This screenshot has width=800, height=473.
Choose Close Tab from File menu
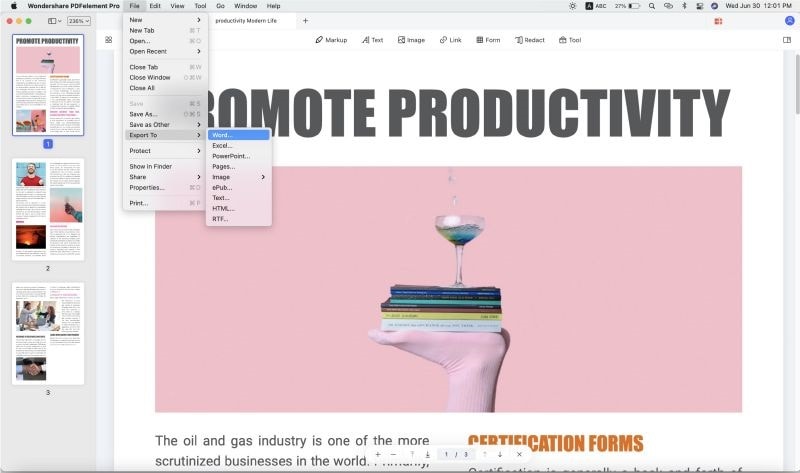pyautogui.click(x=165, y=67)
